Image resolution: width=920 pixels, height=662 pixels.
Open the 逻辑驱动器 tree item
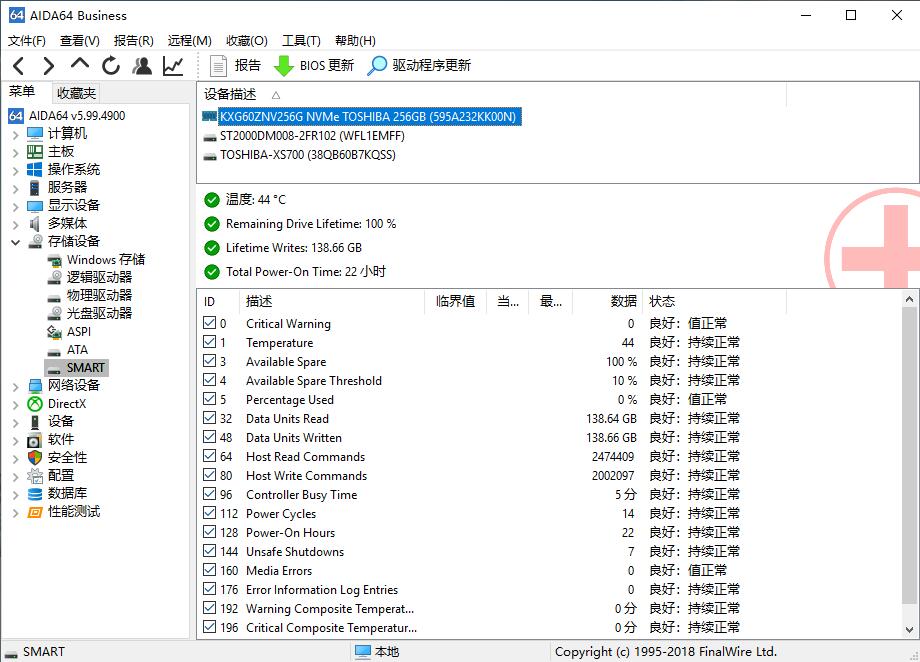point(90,278)
